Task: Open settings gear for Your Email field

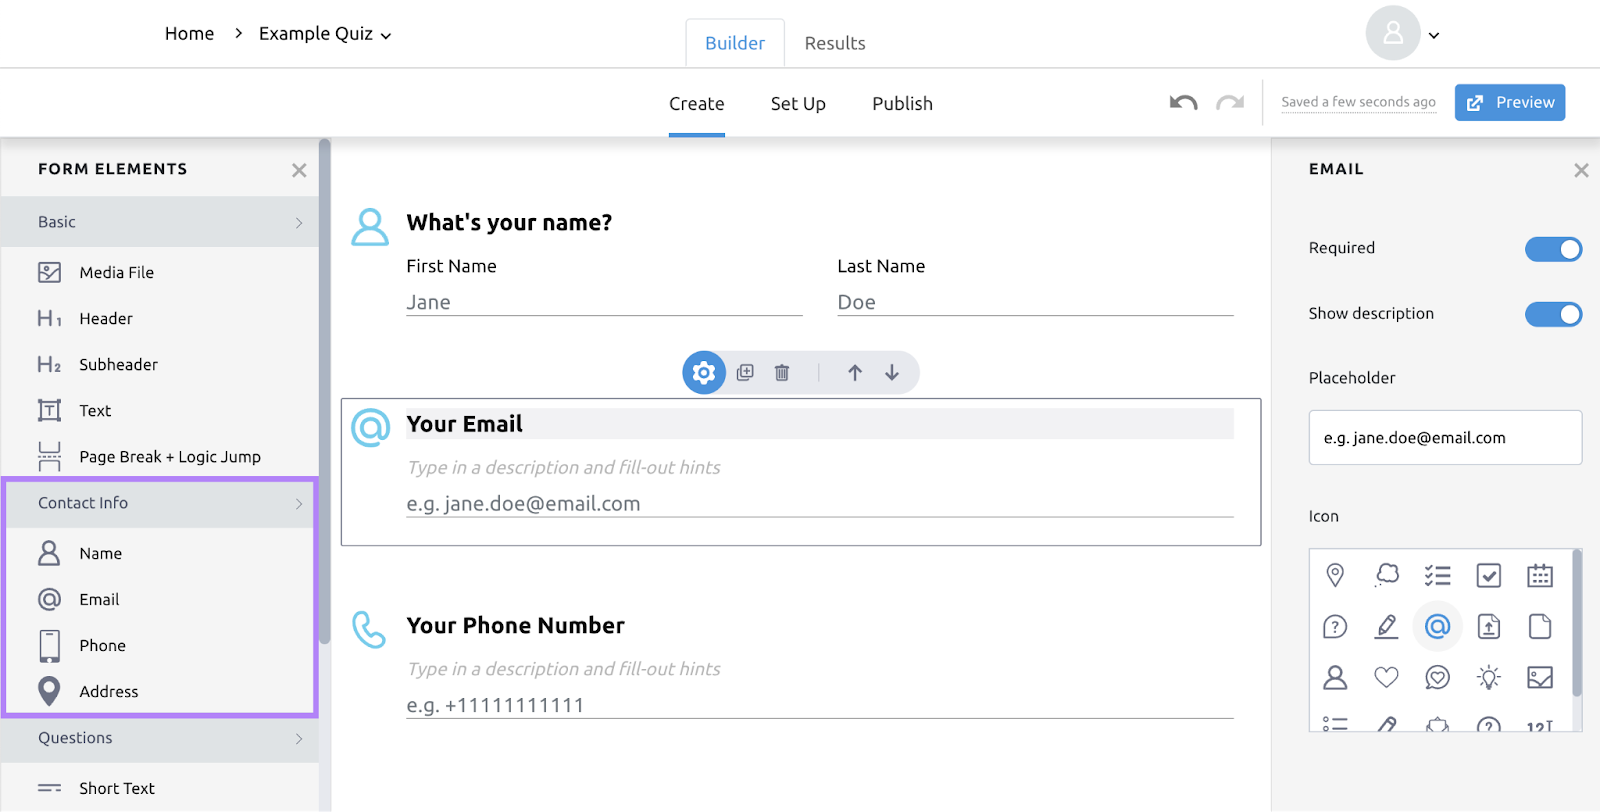Action: tap(704, 373)
